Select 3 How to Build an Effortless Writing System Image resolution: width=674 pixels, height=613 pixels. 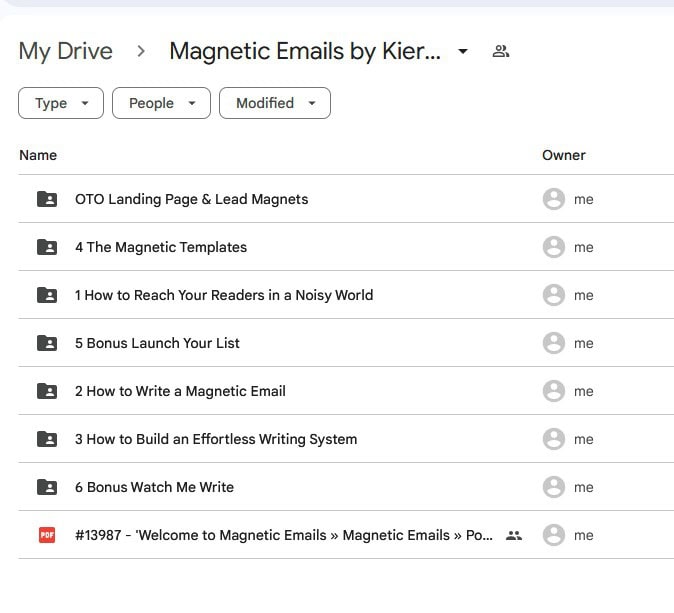216,439
